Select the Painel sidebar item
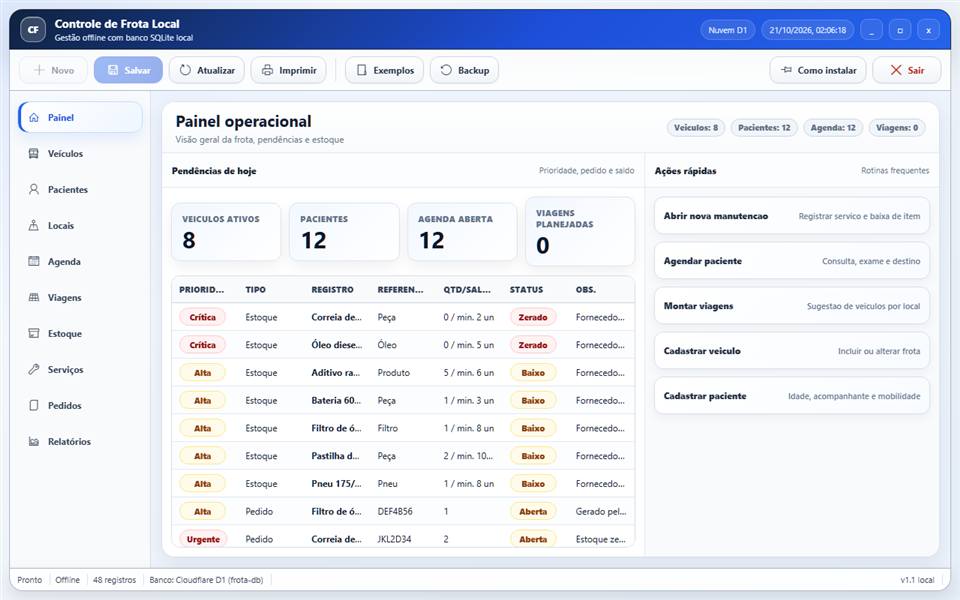The width and height of the screenshot is (960, 600). (80, 117)
